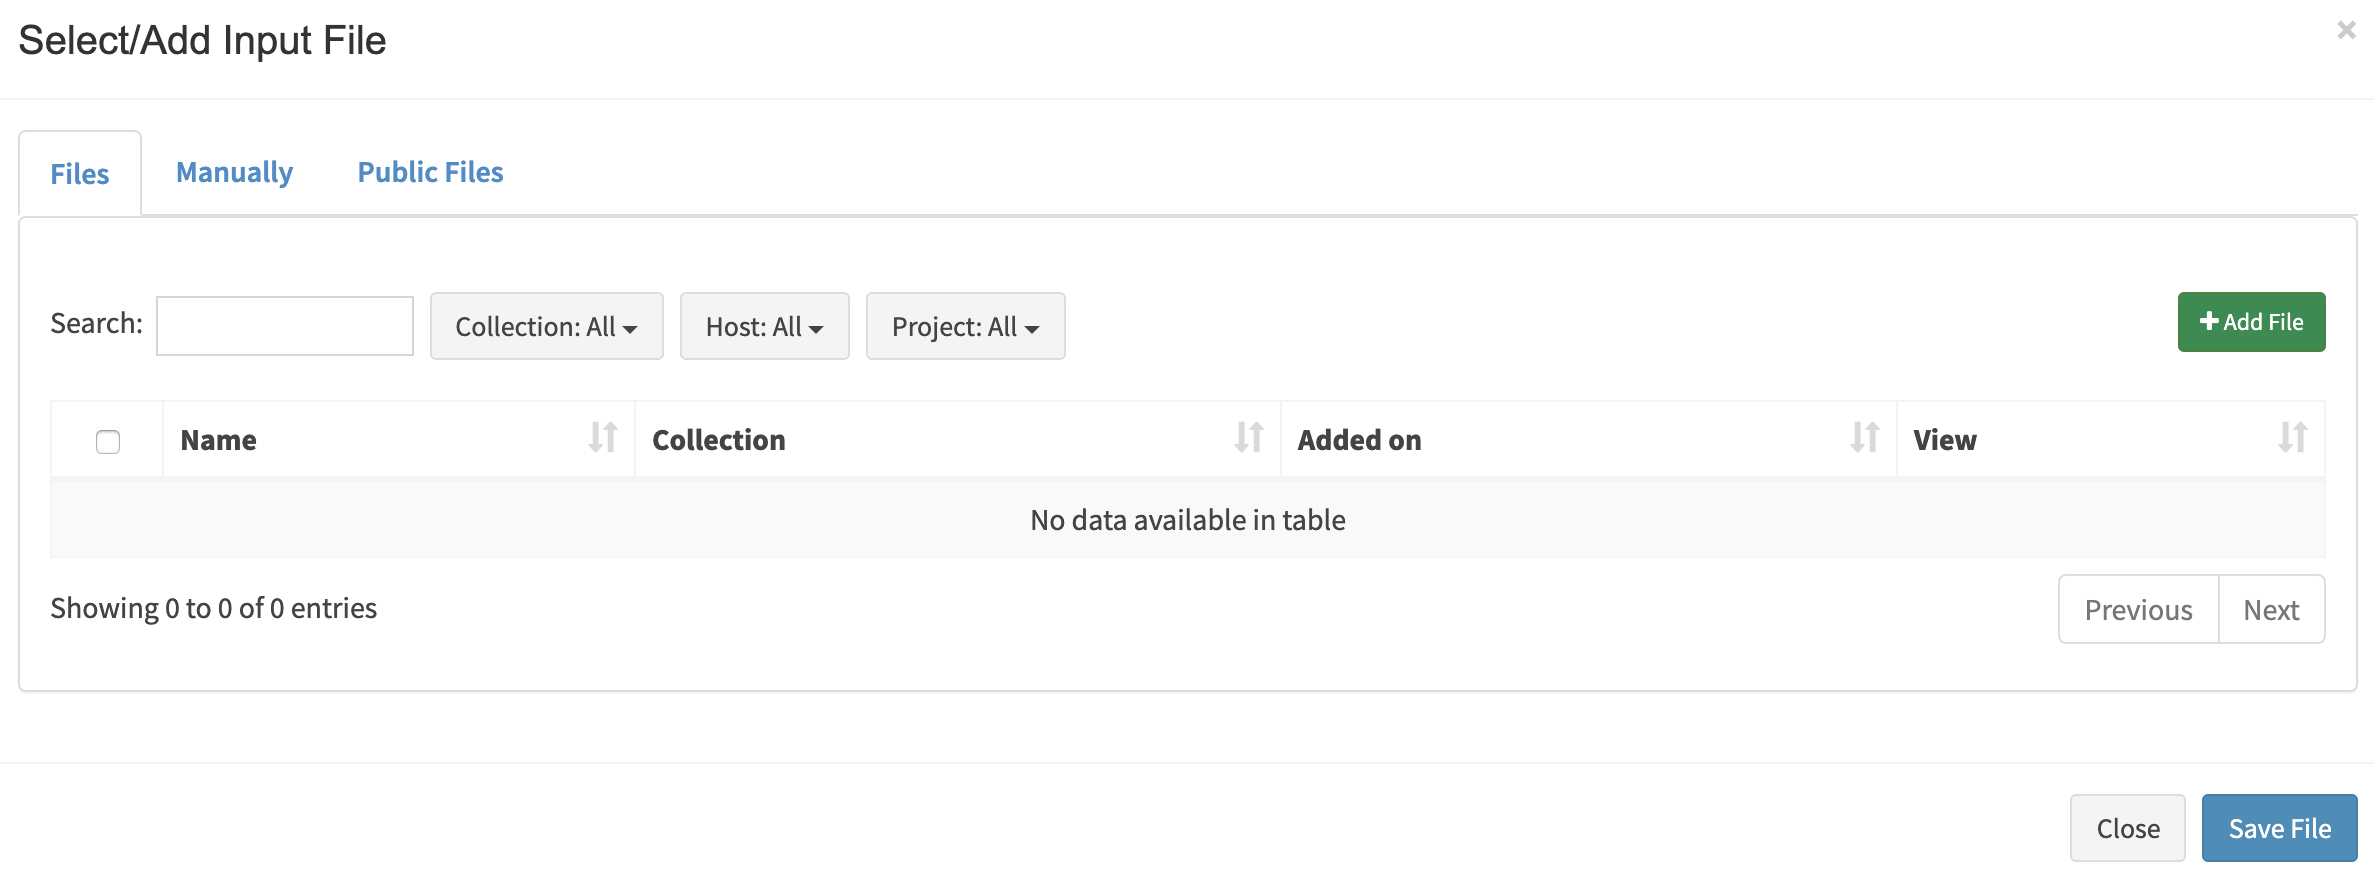Open the Collection: All dropdown
Image resolution: width=2374 pixels, height=882 pixels.
pyautogui.click(x=546, y=326)
